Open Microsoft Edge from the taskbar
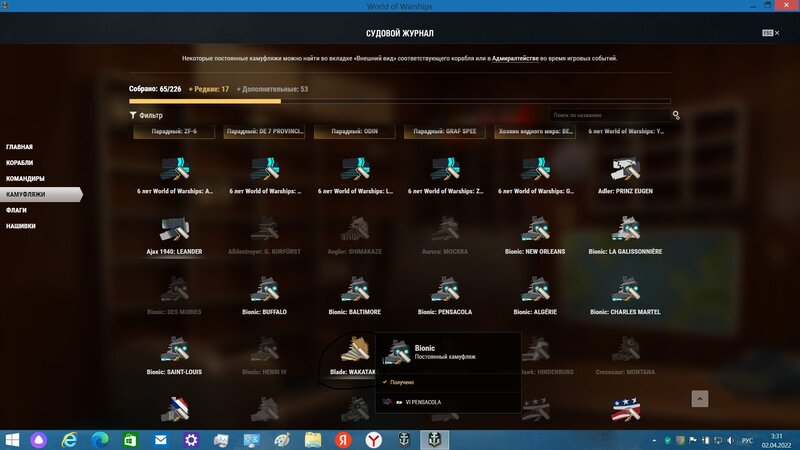Viewport: 800px width, 450px height. tap(99, 440)
